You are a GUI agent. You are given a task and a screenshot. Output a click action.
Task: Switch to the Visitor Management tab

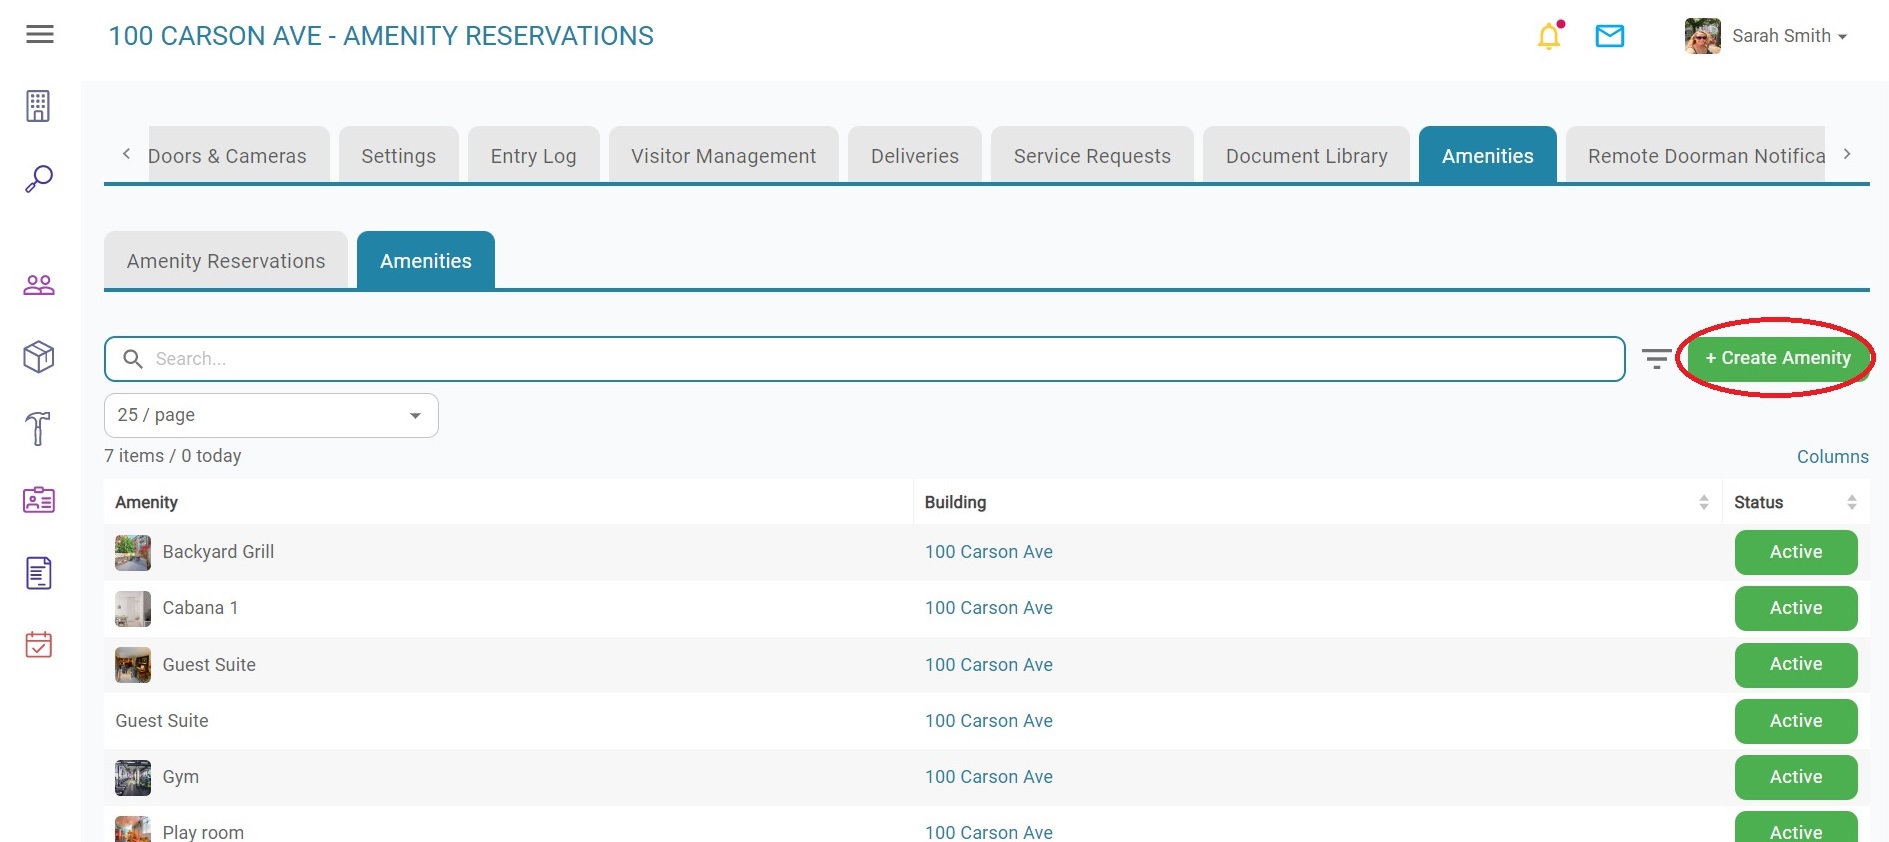point(723,156)
